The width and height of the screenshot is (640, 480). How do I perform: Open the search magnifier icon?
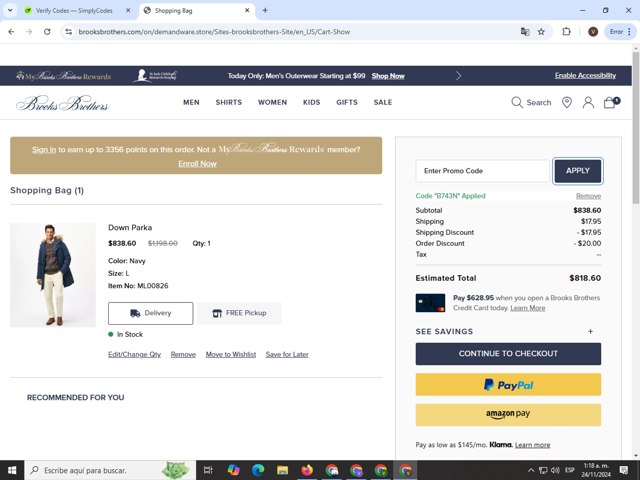(x=517, y=102)
